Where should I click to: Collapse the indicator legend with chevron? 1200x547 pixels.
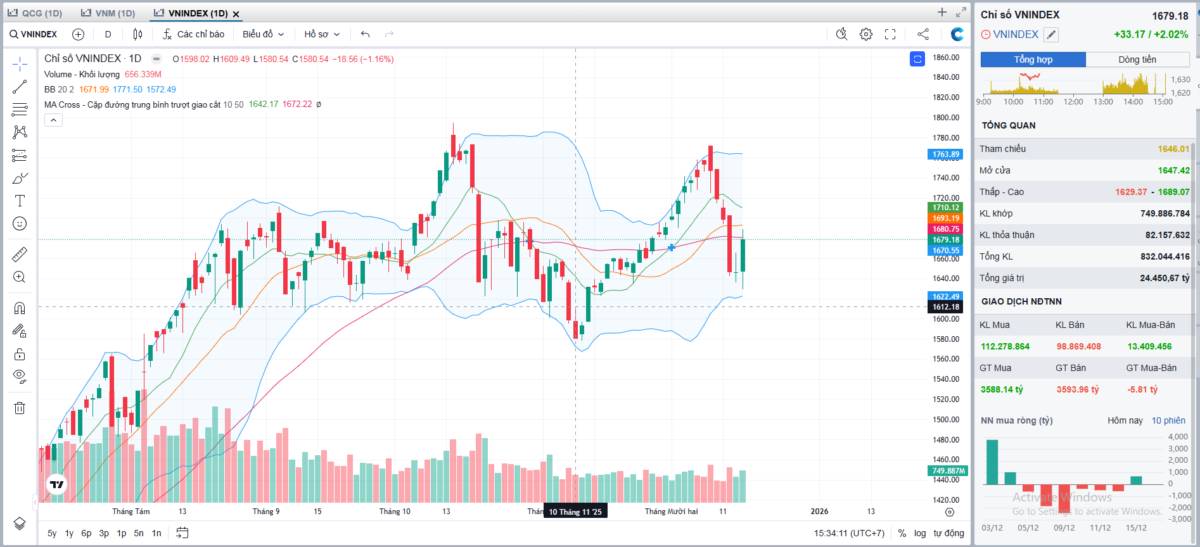point(53,120)
